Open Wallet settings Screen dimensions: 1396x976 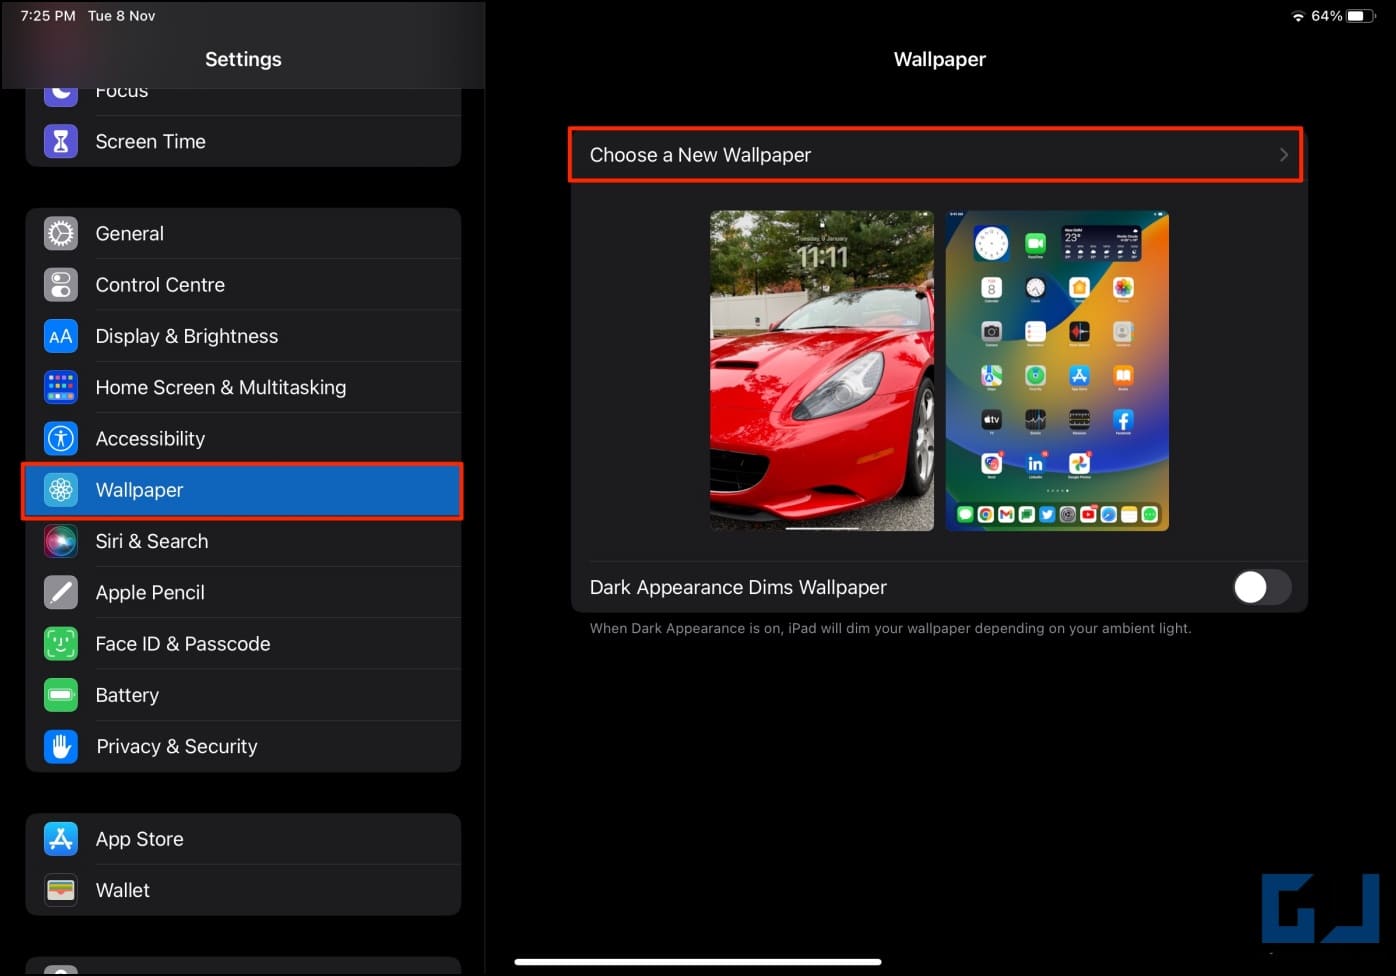pos(243,890)
